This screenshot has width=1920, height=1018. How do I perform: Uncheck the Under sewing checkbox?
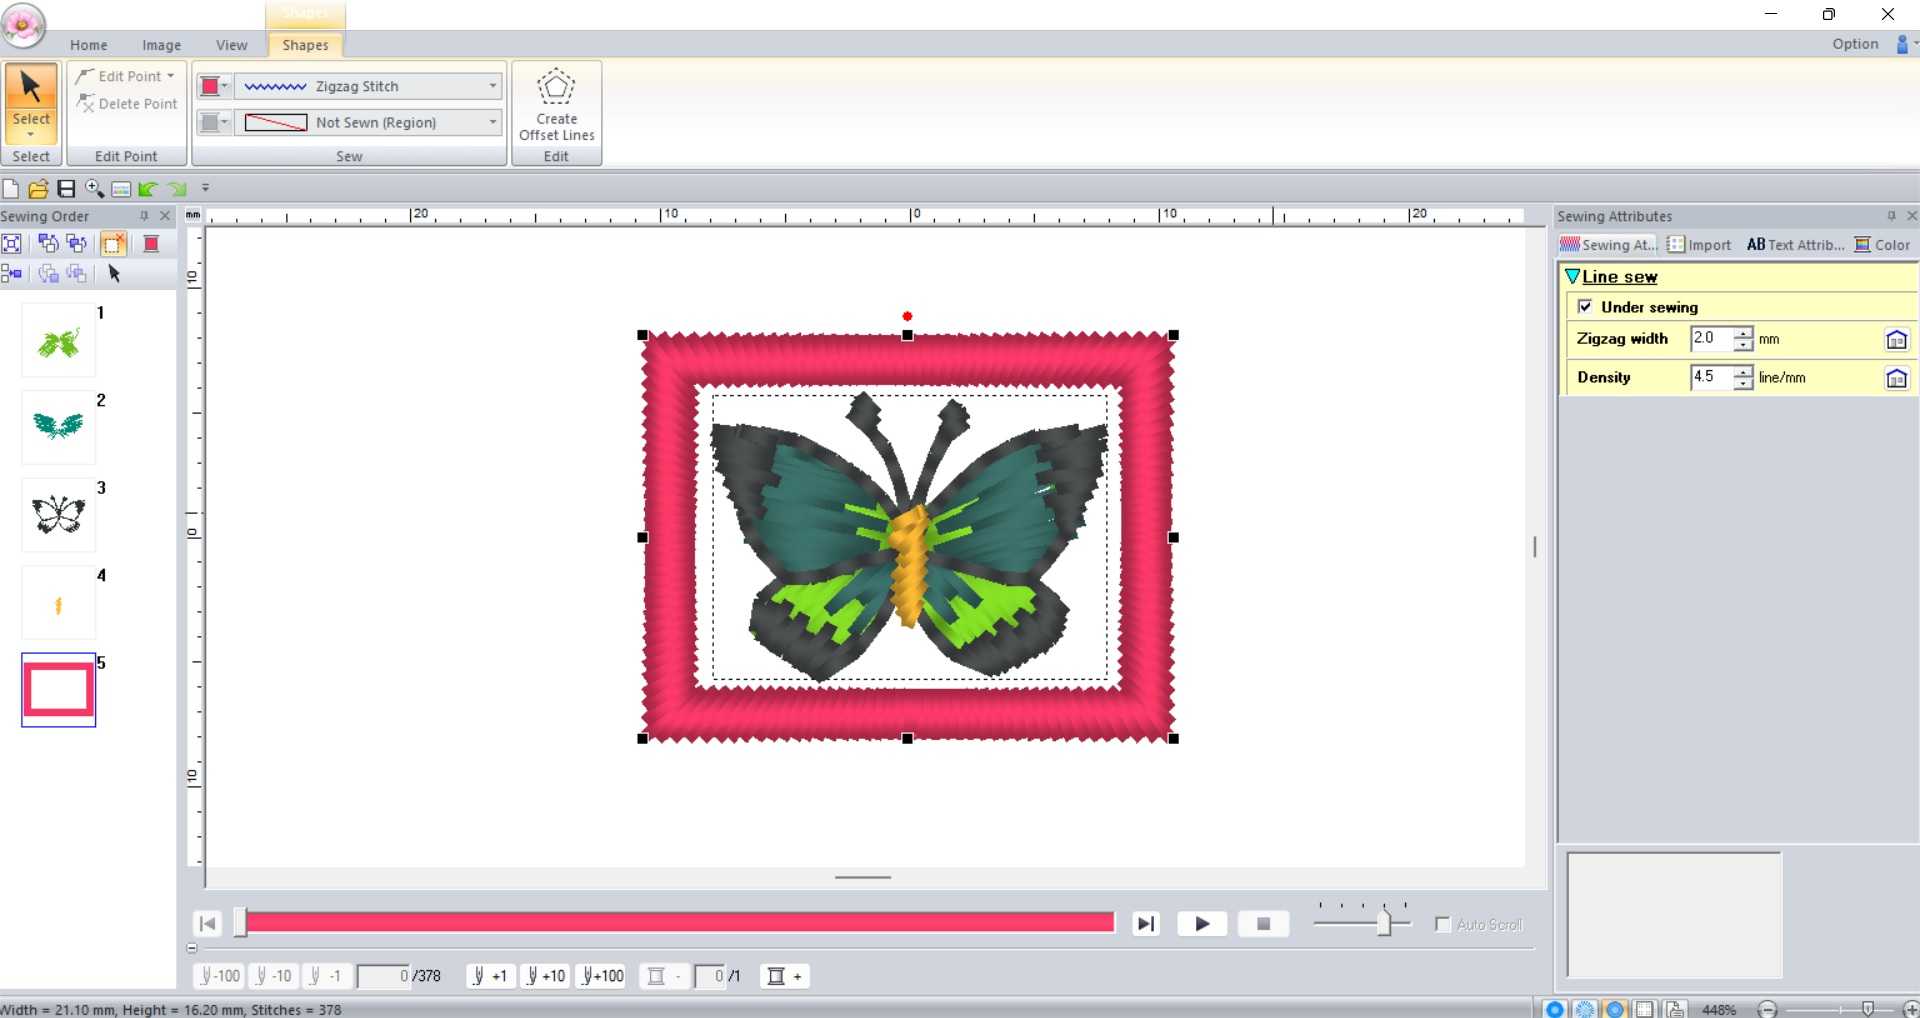coord(1586,307)
